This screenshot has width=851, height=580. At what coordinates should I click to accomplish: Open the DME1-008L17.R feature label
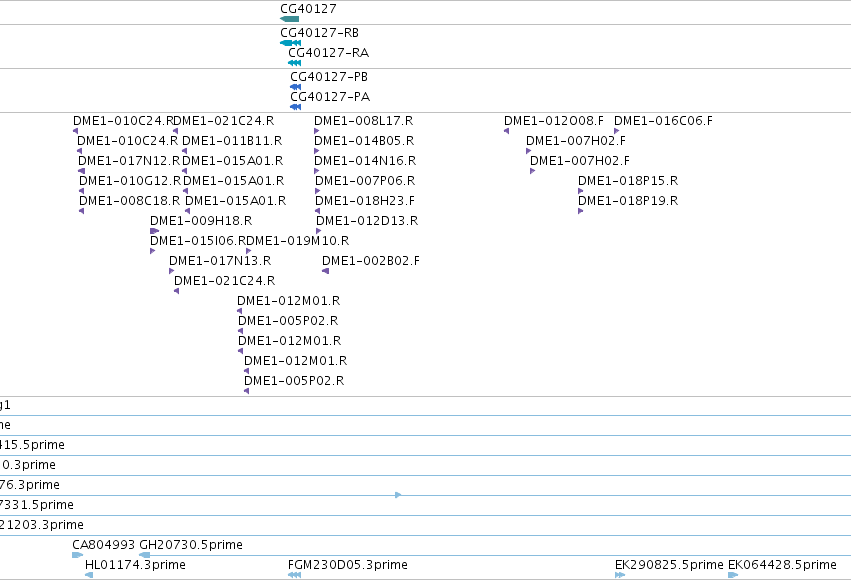pyautogui.click(x=364, y=121)
